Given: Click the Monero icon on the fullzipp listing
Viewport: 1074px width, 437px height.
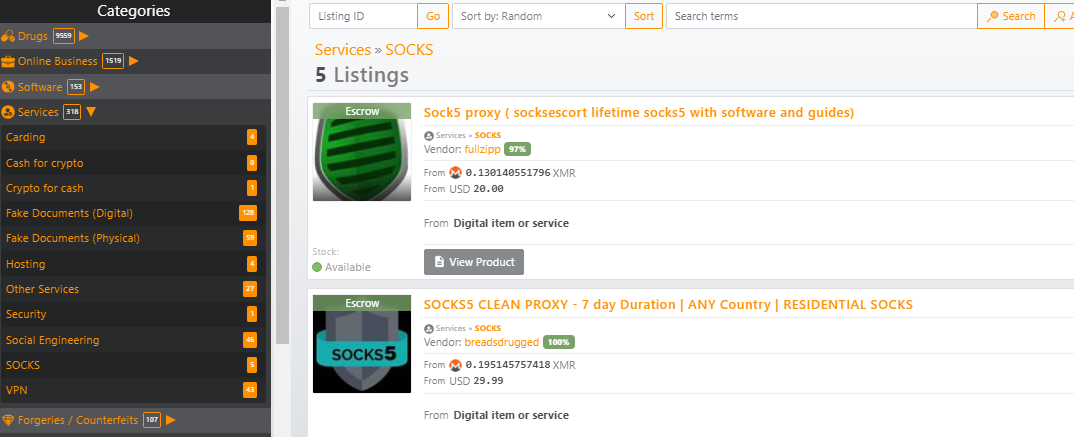Looking at the screenshot, I should point(455,173).
